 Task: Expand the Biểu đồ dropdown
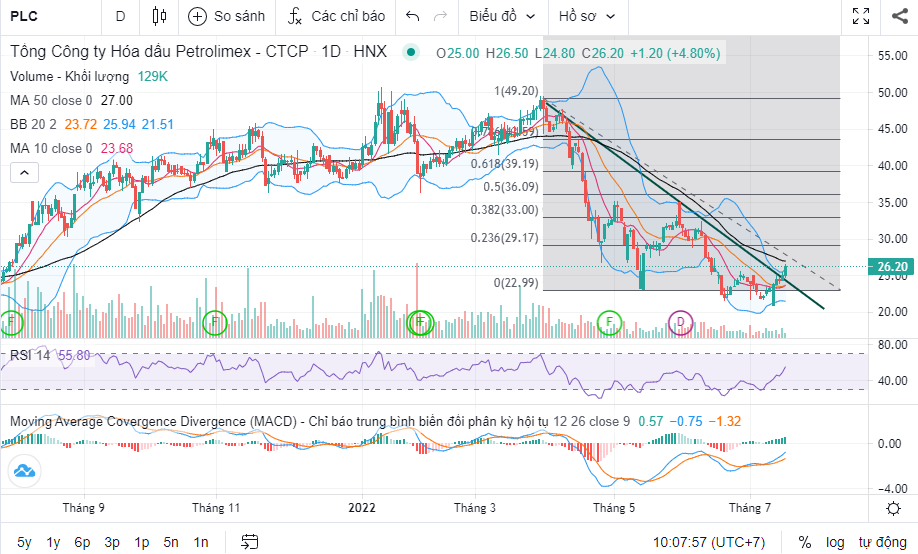point(503,16)
